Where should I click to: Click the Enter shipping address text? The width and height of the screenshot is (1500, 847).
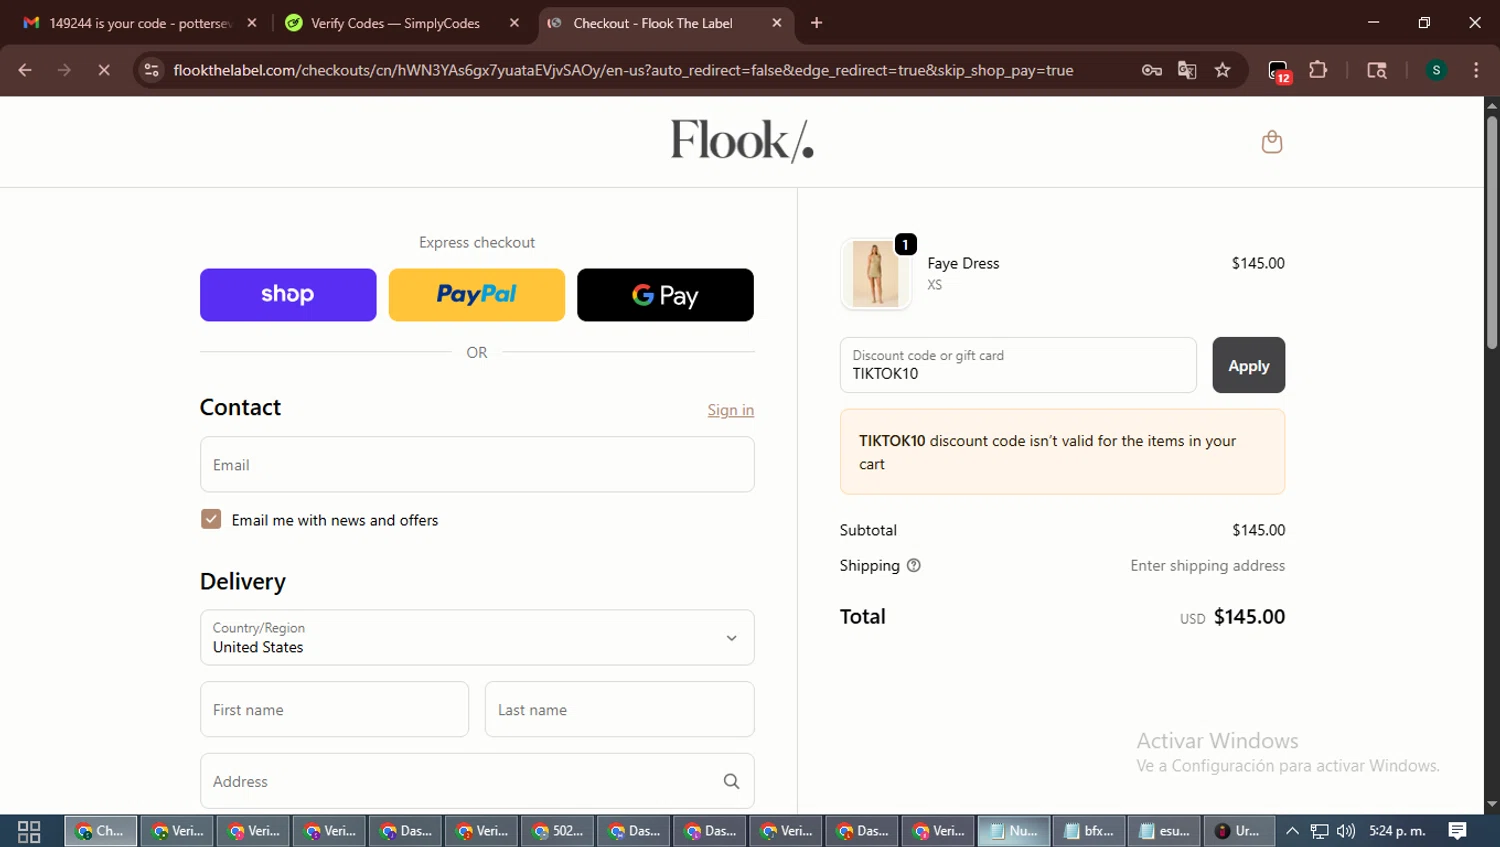tap(1207, 566)
